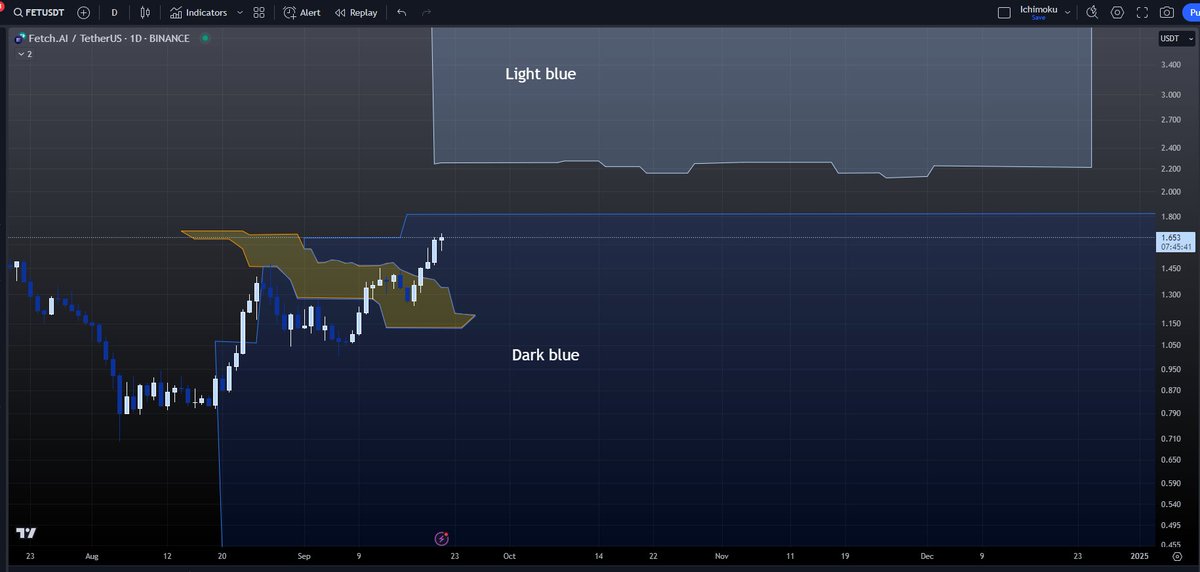
Task: Open the indicator templates grid icon
Action: click(x=260, y=13)
